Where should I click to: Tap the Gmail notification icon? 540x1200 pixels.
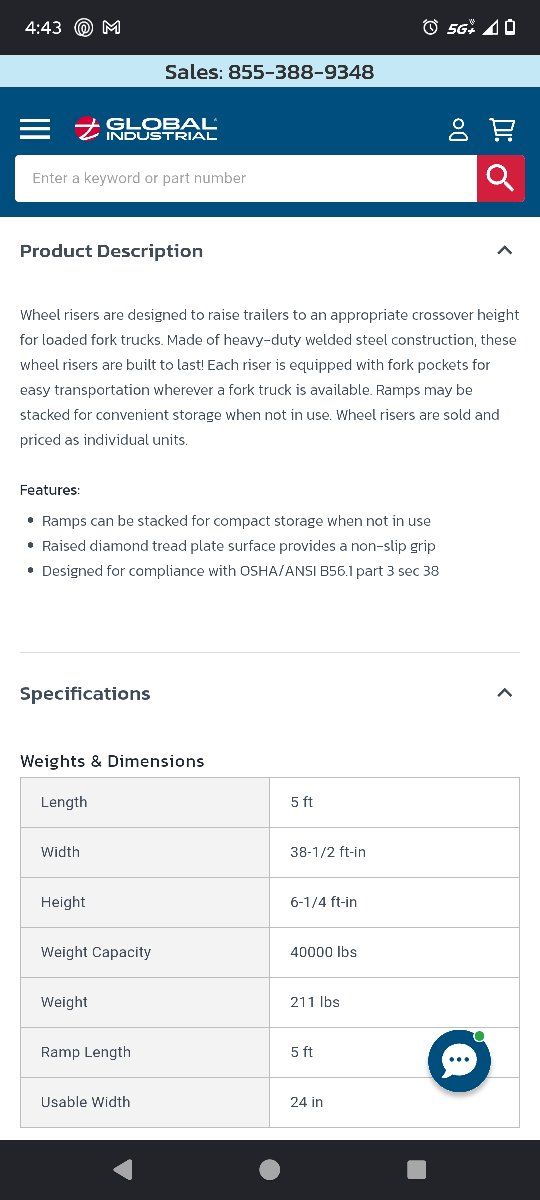(x=111, y=27)
